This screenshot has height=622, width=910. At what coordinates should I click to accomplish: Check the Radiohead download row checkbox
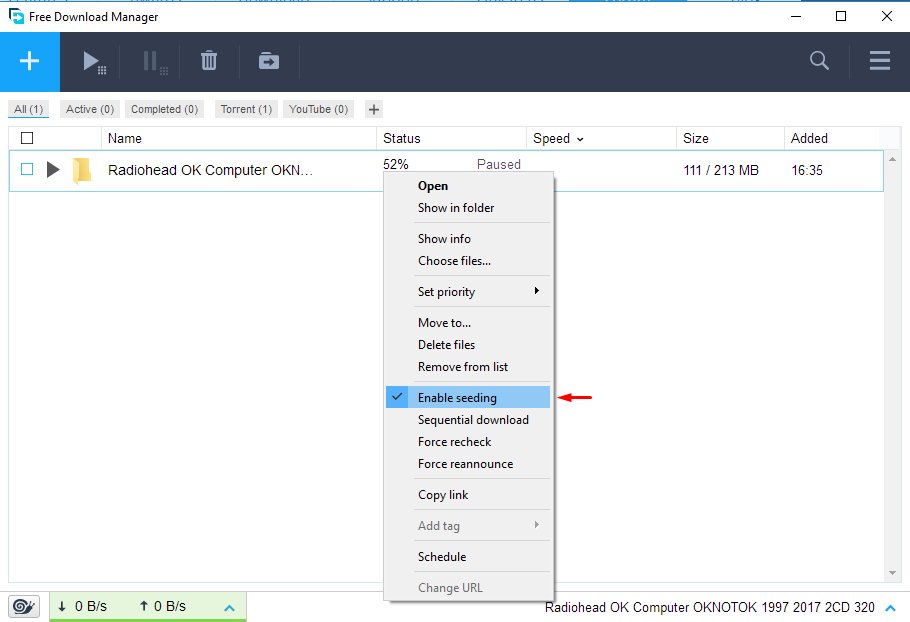pyautogui.click(x=27, y=169)
